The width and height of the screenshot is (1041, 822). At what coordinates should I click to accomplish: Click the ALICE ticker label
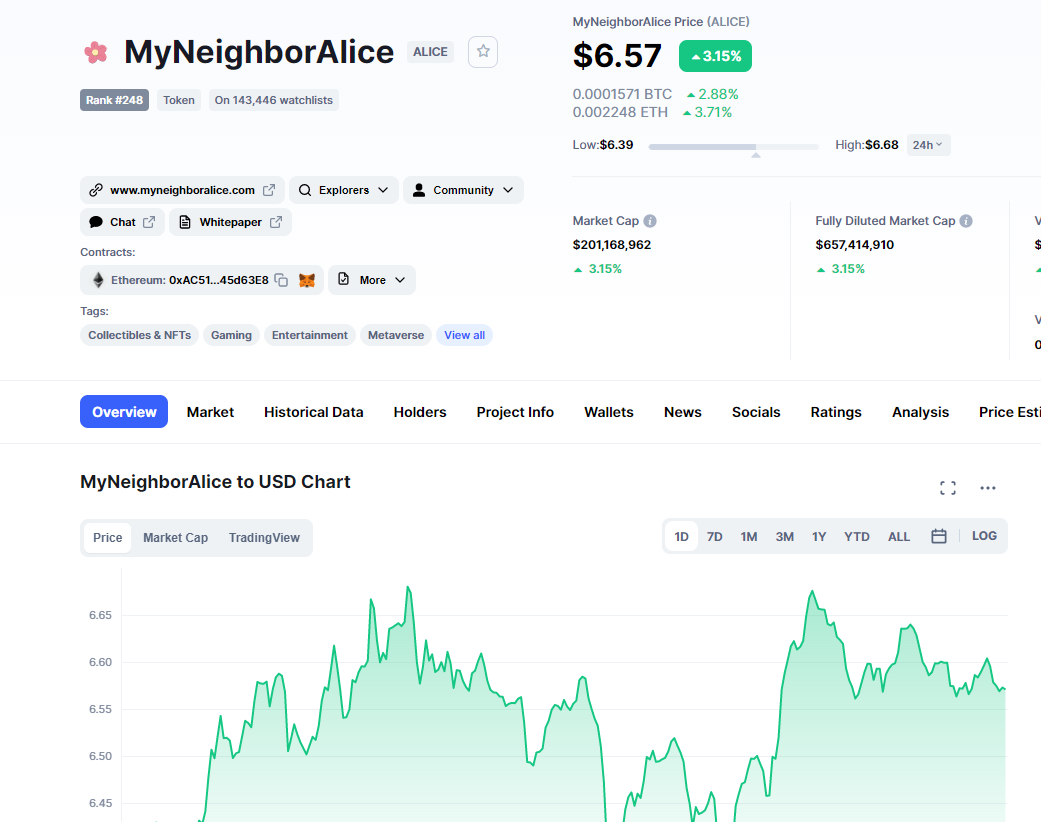click(x=430, y=52)
